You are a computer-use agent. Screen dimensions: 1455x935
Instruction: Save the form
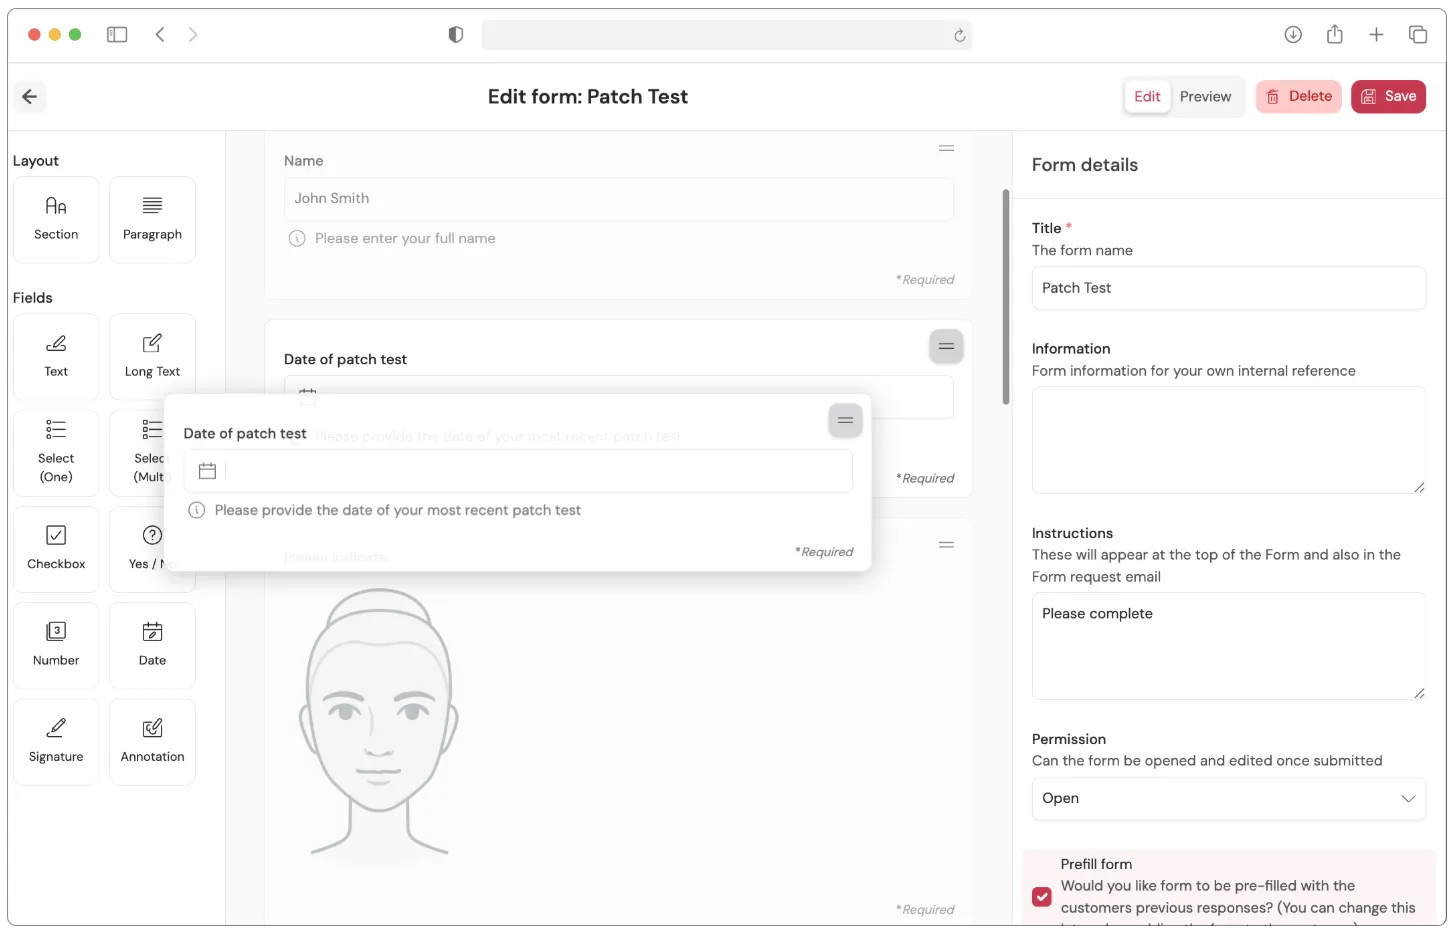pyautogui.click(x=1388, y=97)
